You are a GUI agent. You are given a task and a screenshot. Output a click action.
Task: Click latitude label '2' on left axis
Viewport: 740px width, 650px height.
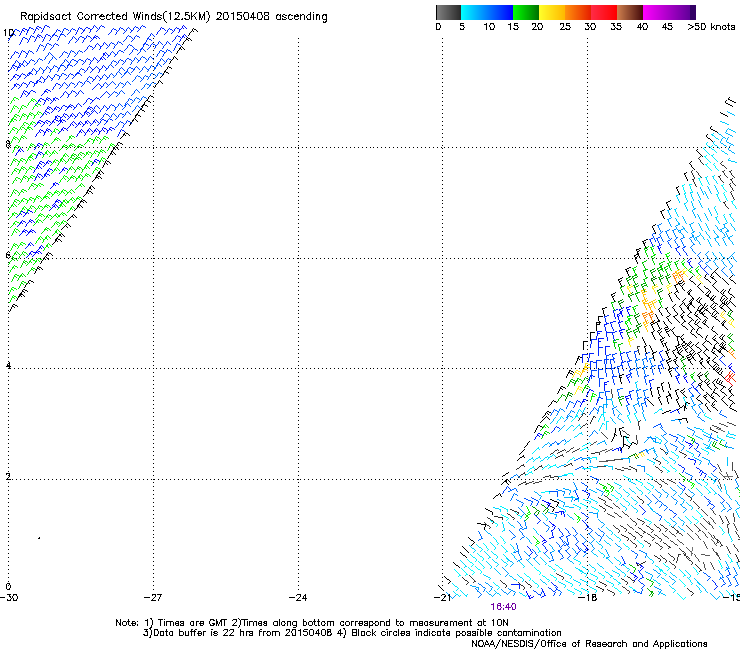pyautogui.click(x=8, y=476)
